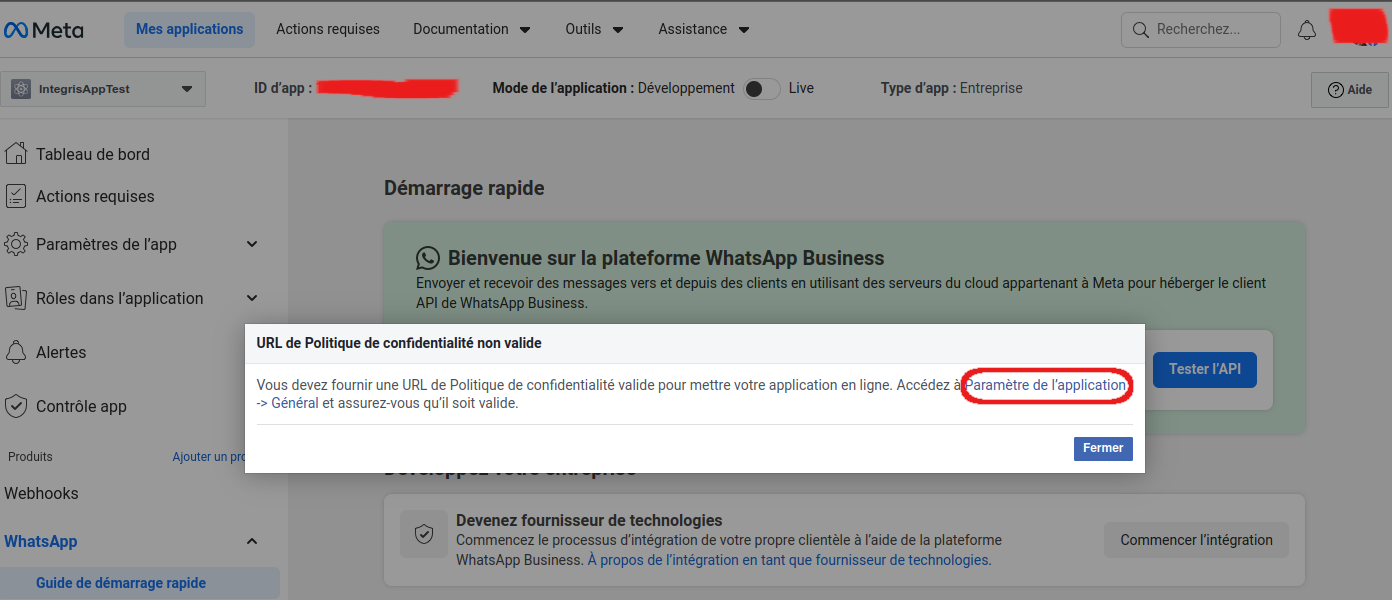Select Contrôle app in sidebar
The width and height of the screenshot is (1392, 600).
[81, 406]
